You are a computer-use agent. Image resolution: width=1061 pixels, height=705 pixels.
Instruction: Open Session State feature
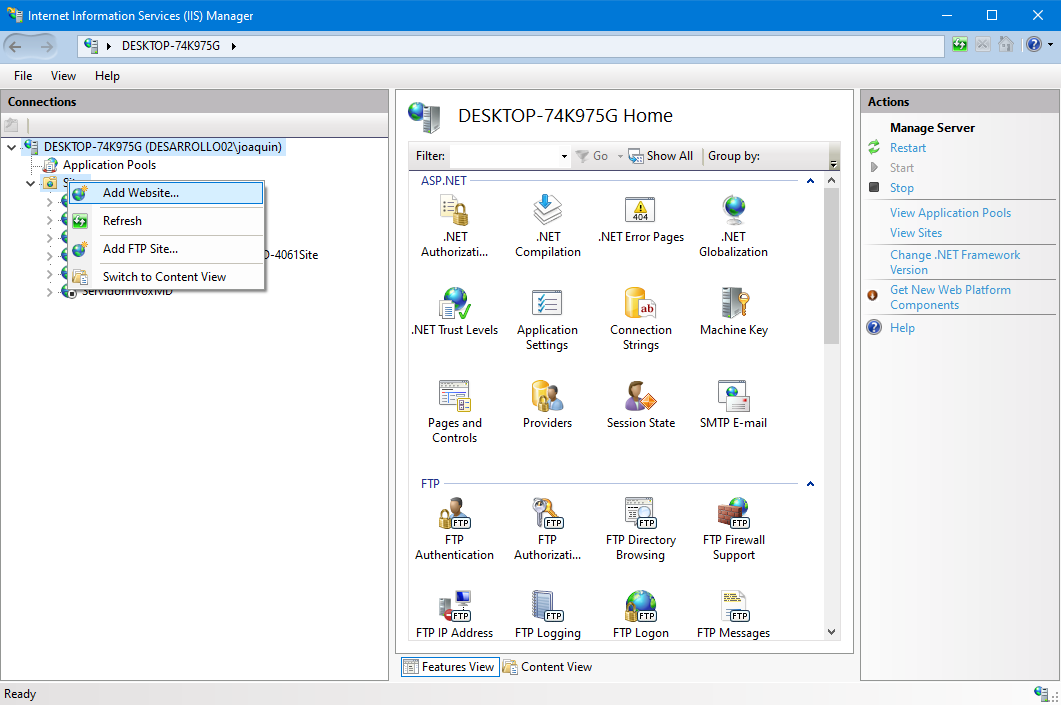[x=641, y=405]
